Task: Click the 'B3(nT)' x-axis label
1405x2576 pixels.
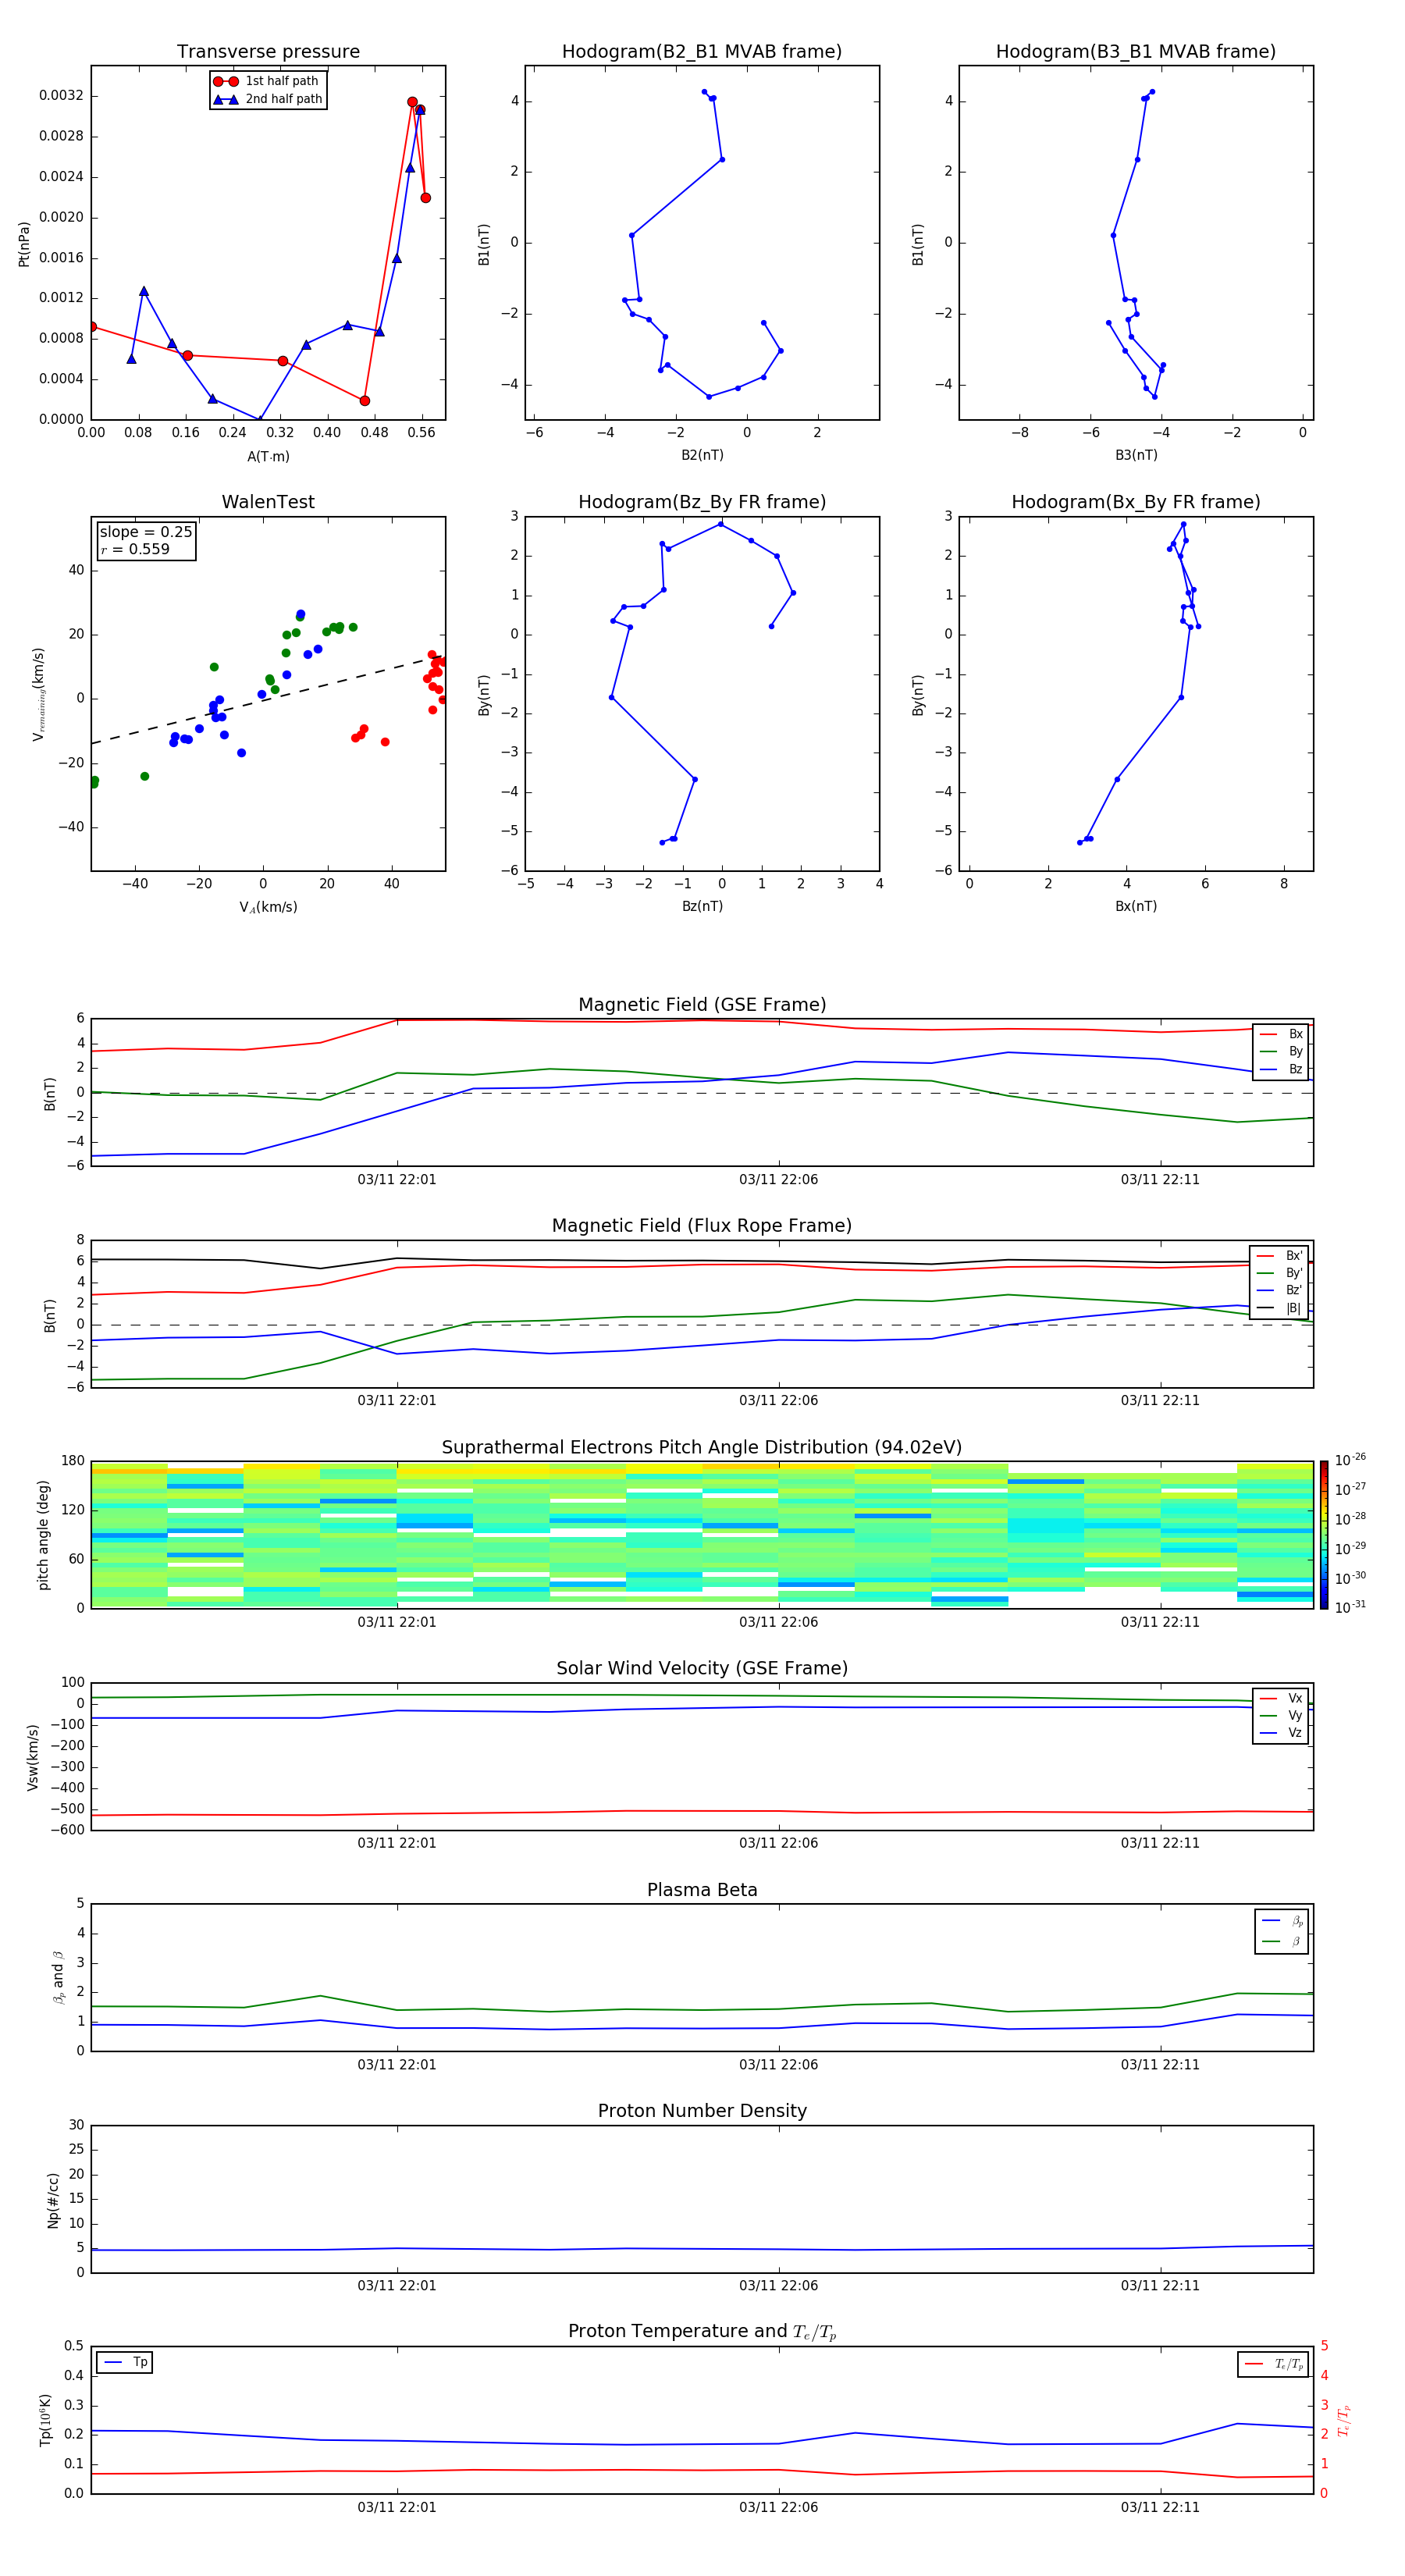Action: 1136,455
